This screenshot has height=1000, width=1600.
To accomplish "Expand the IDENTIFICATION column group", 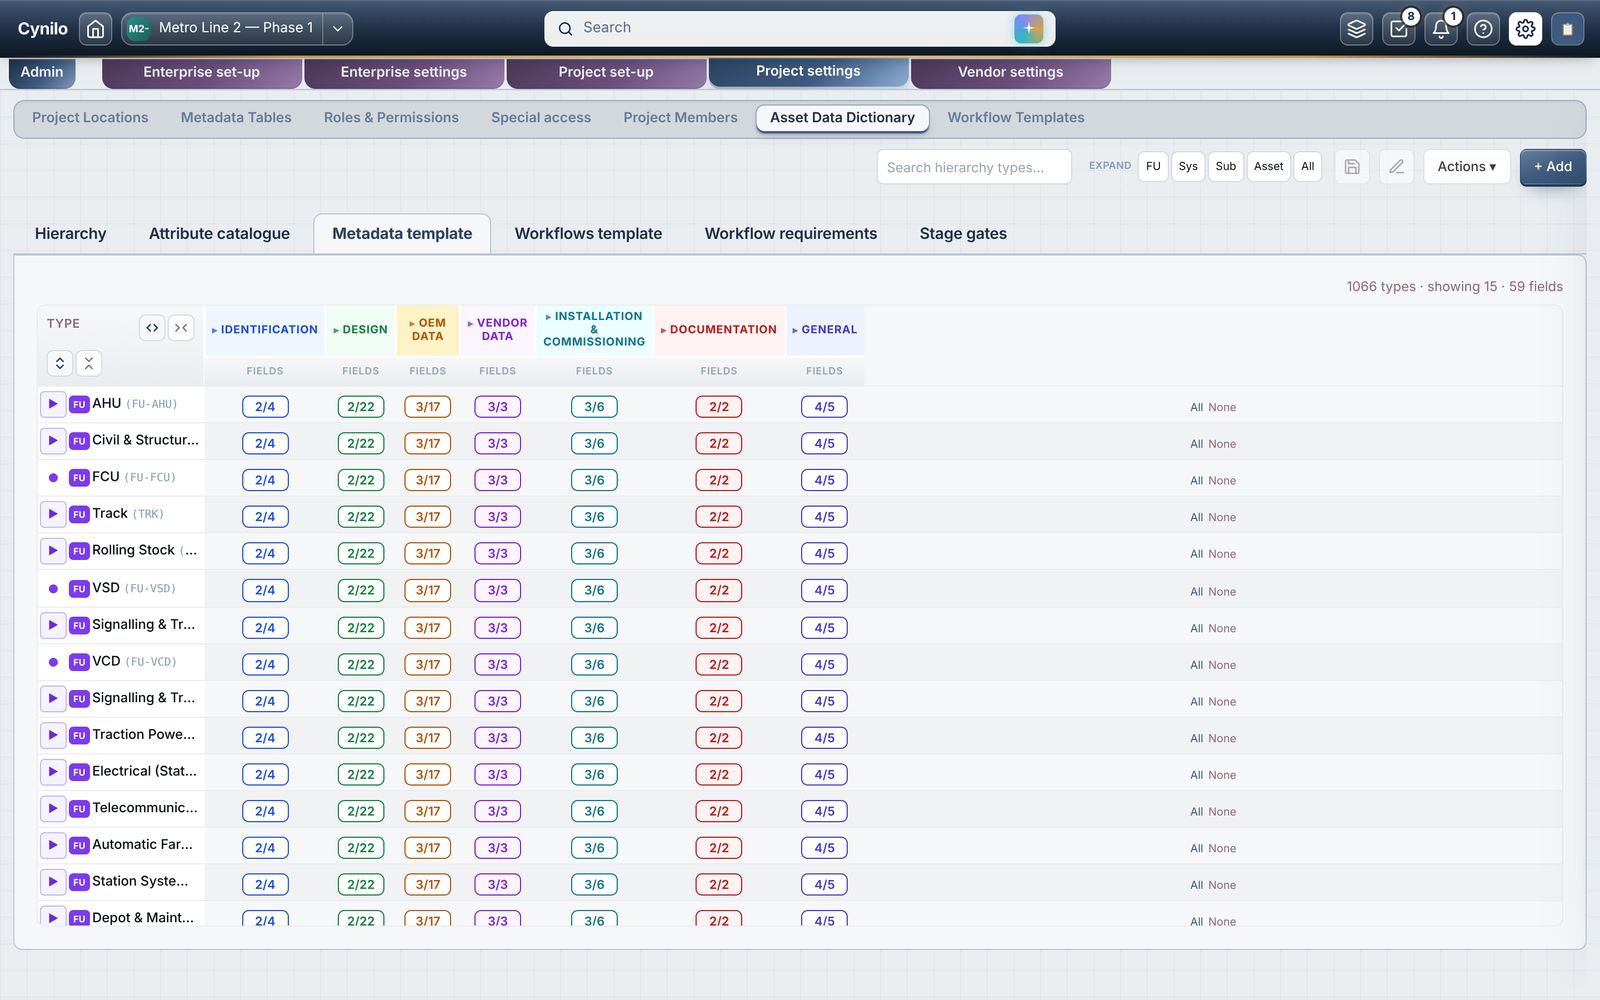I will coord(264,330).
